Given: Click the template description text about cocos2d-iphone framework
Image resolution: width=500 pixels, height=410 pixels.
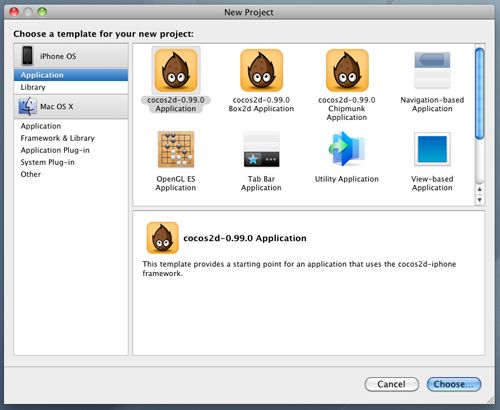Looking at the screenshot, I should [x=299, y=269].
